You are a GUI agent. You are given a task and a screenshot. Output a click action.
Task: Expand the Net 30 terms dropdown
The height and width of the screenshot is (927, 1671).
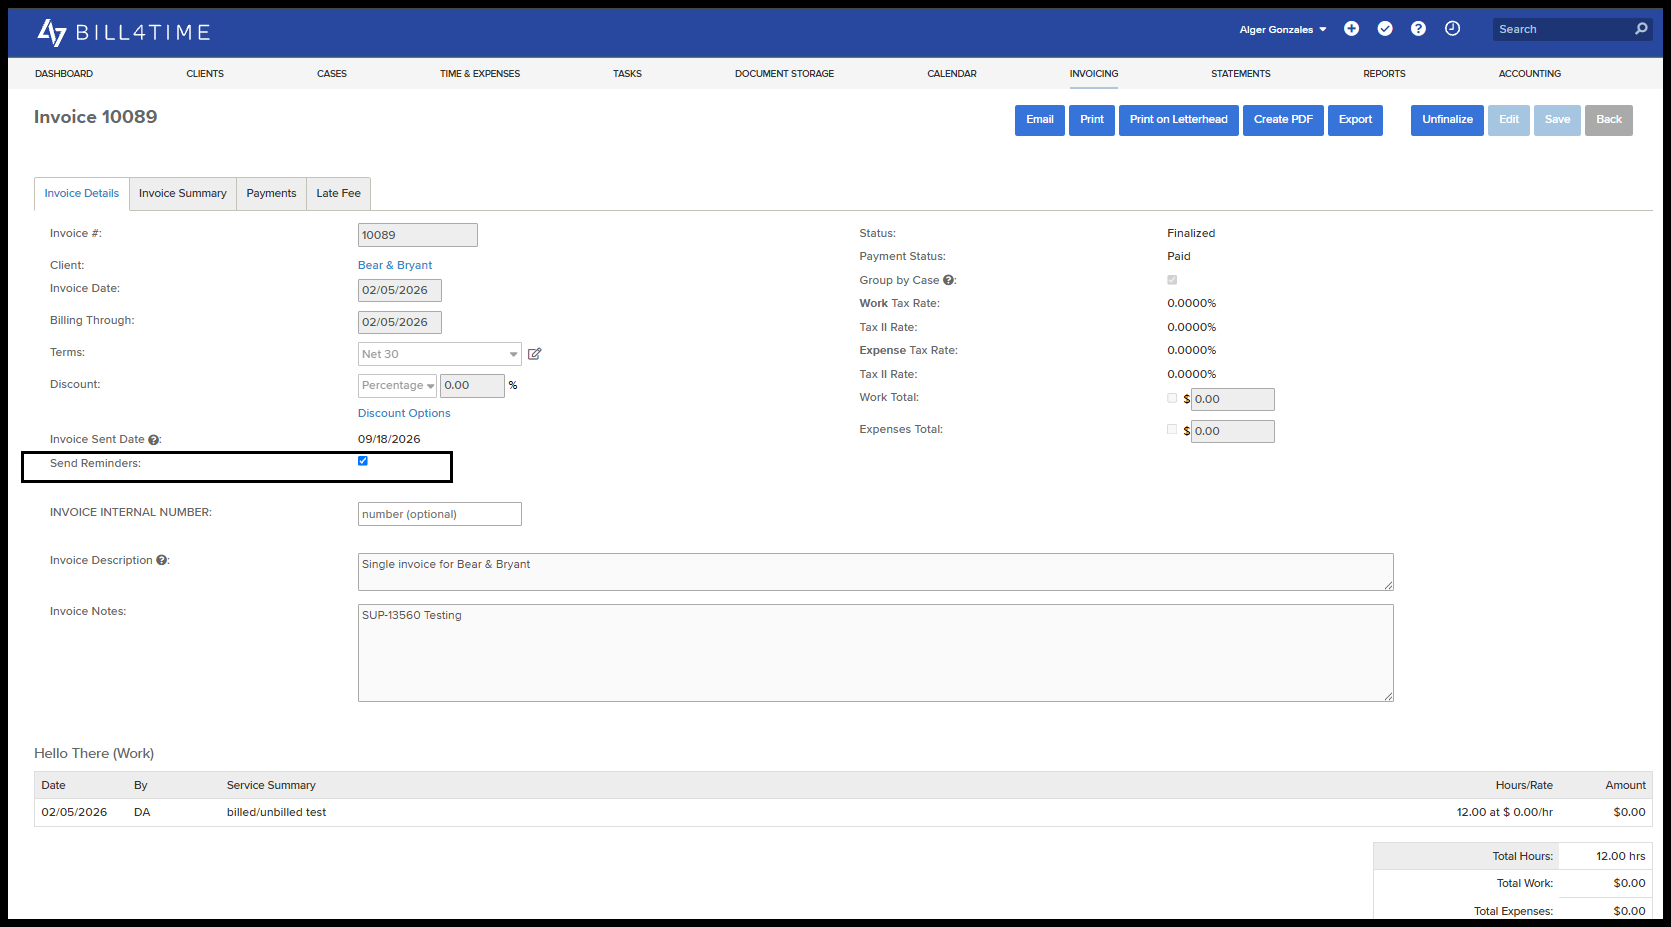point(440,354)
